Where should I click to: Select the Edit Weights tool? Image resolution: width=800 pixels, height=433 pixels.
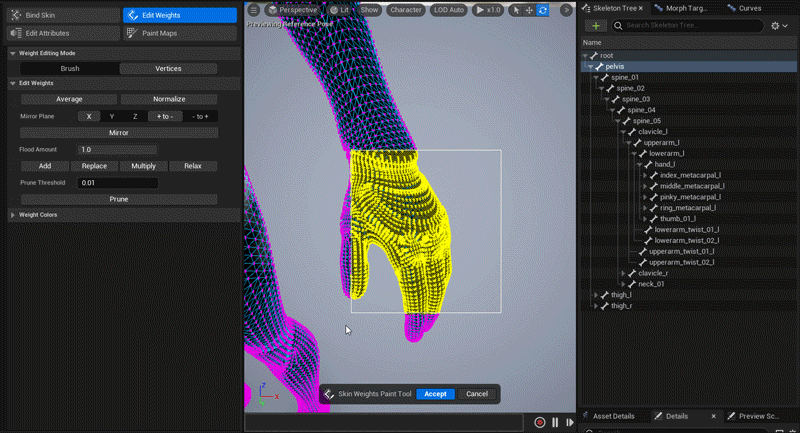pos(180,15)
